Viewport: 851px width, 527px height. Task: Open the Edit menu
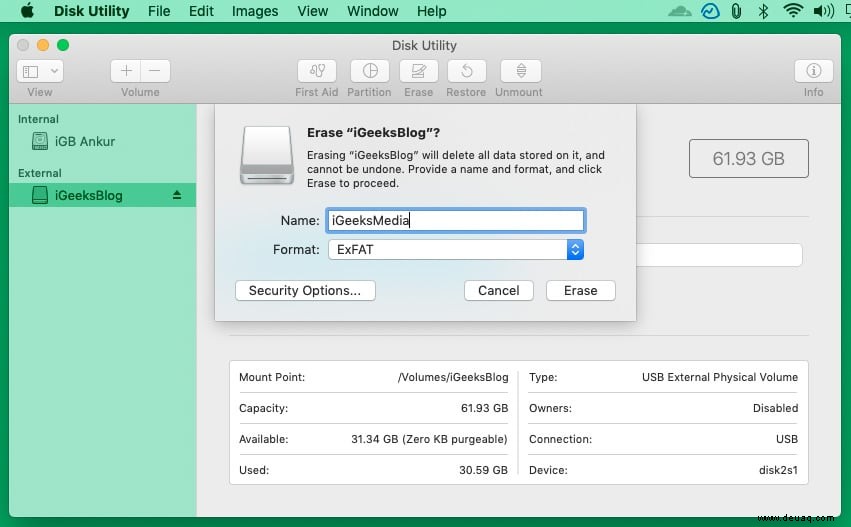tap(201, 11)
